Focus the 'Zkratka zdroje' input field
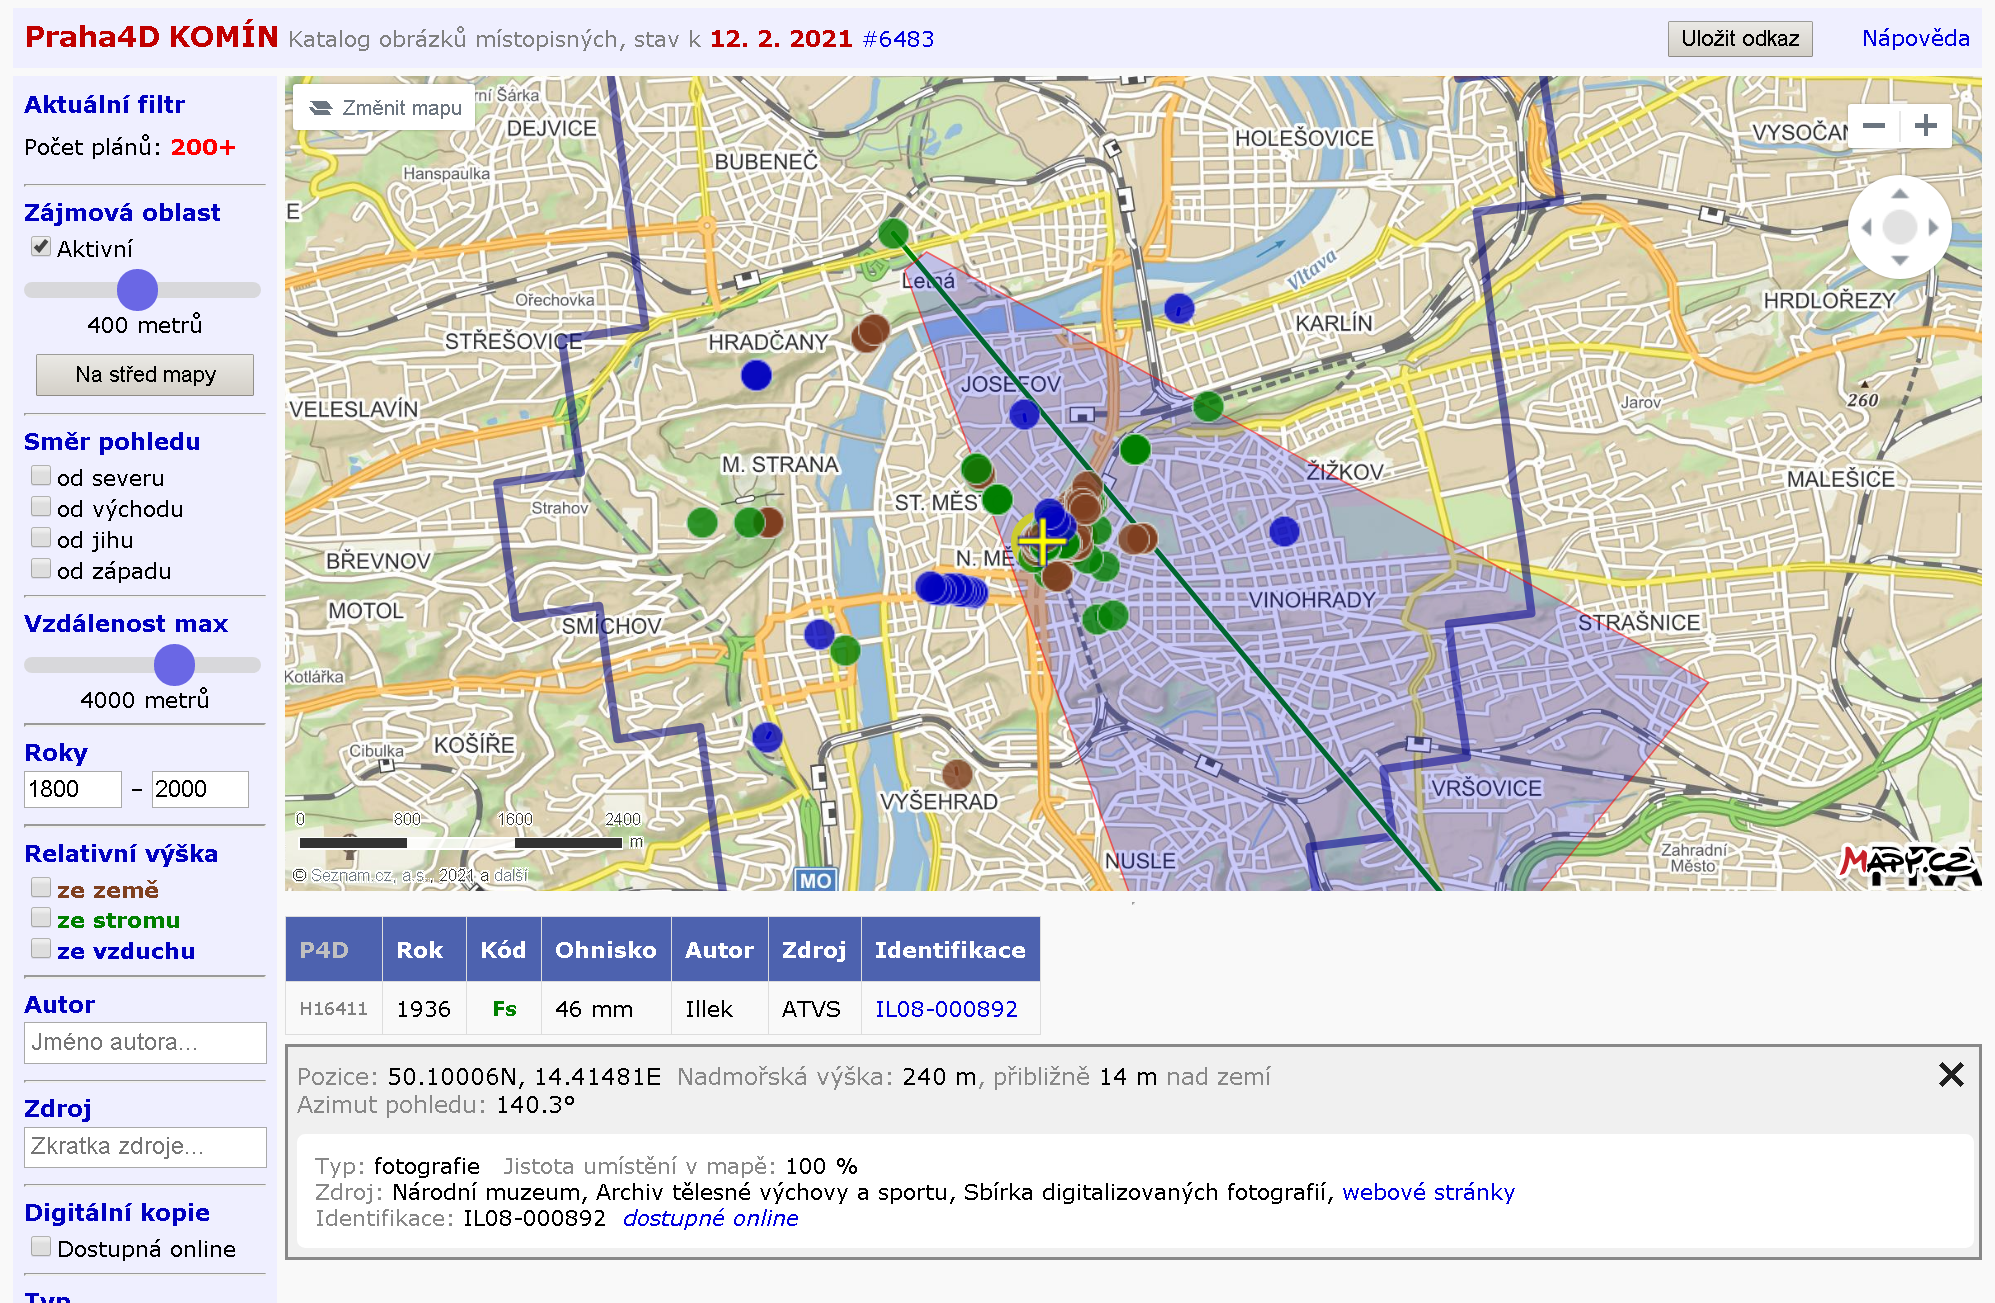The image size is (1995, 1303). coord(145,1147)
